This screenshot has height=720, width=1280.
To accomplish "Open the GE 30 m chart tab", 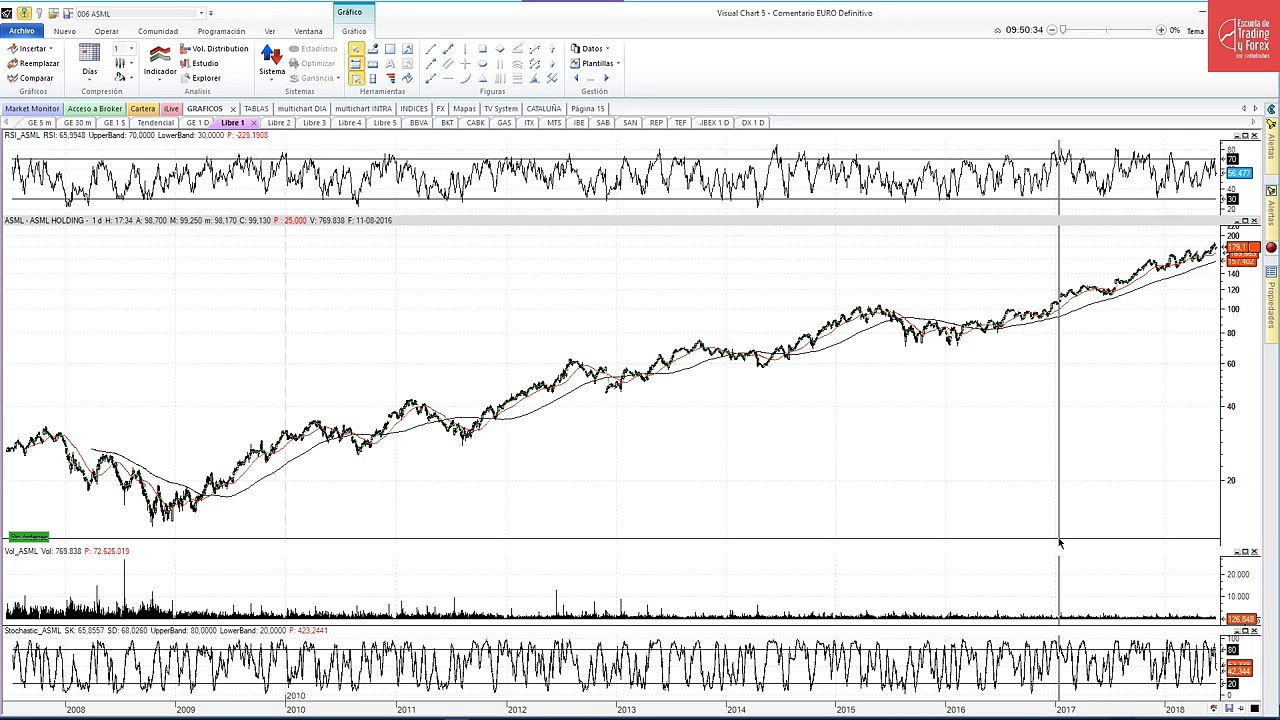I will point(77,123).
